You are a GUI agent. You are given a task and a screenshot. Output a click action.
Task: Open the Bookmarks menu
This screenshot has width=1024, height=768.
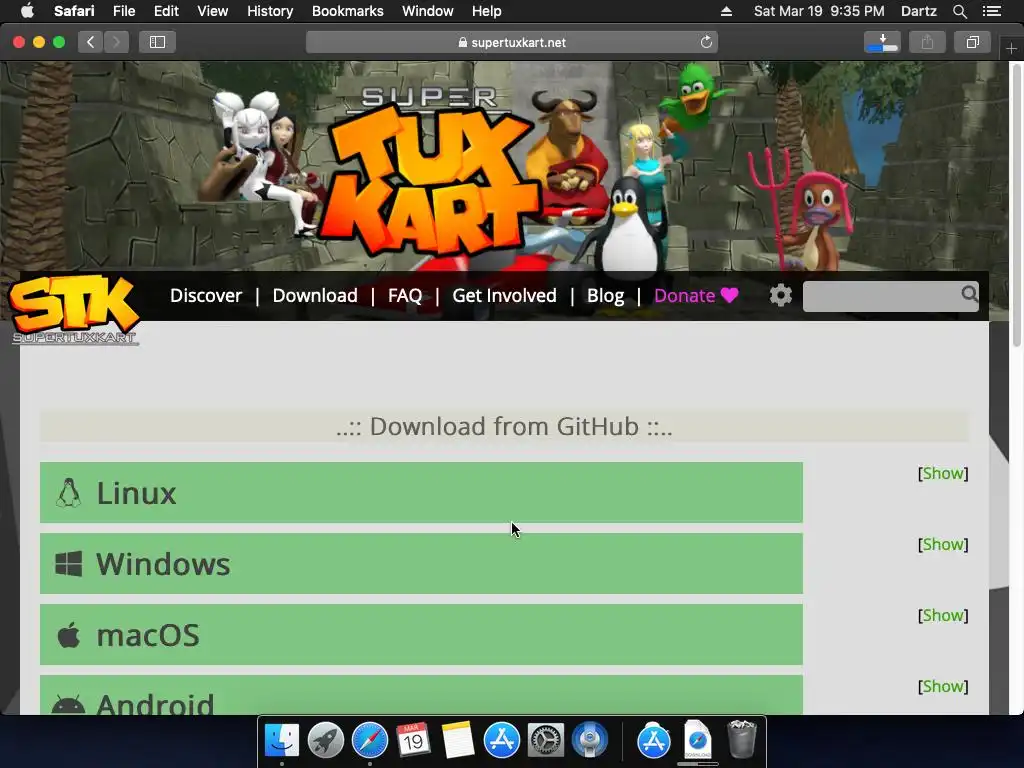pyautogui.click(x=347, y=11)
